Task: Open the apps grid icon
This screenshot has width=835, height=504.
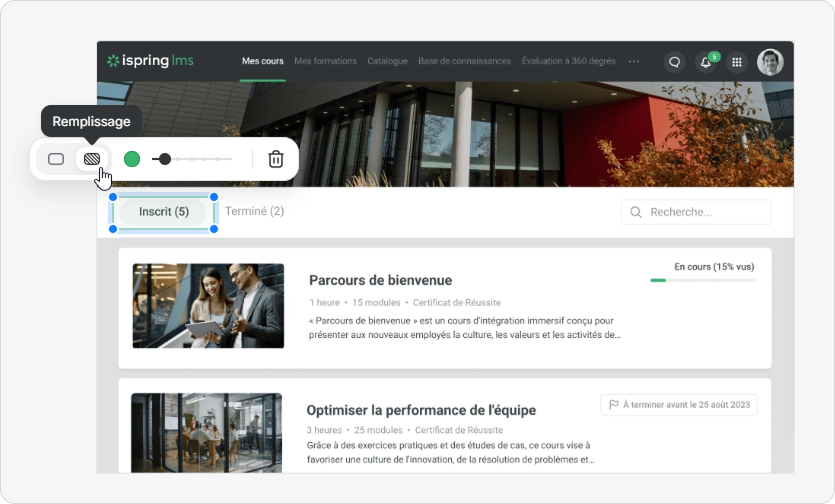Action: (737, 62)
